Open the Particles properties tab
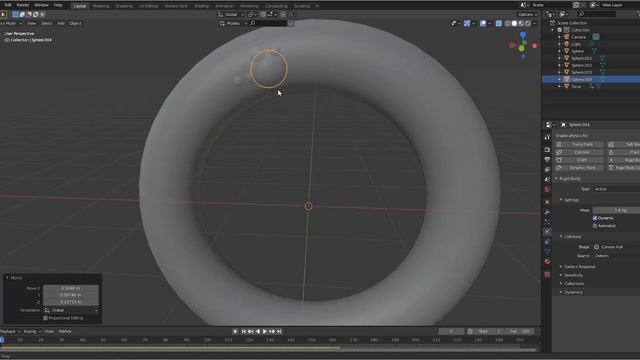 point(547,222)
